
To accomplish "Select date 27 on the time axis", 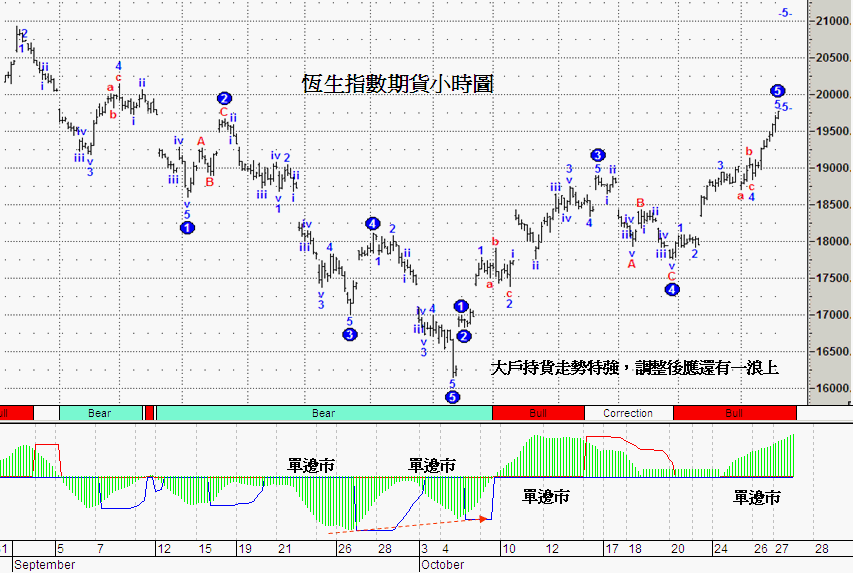I will [782, 549].
